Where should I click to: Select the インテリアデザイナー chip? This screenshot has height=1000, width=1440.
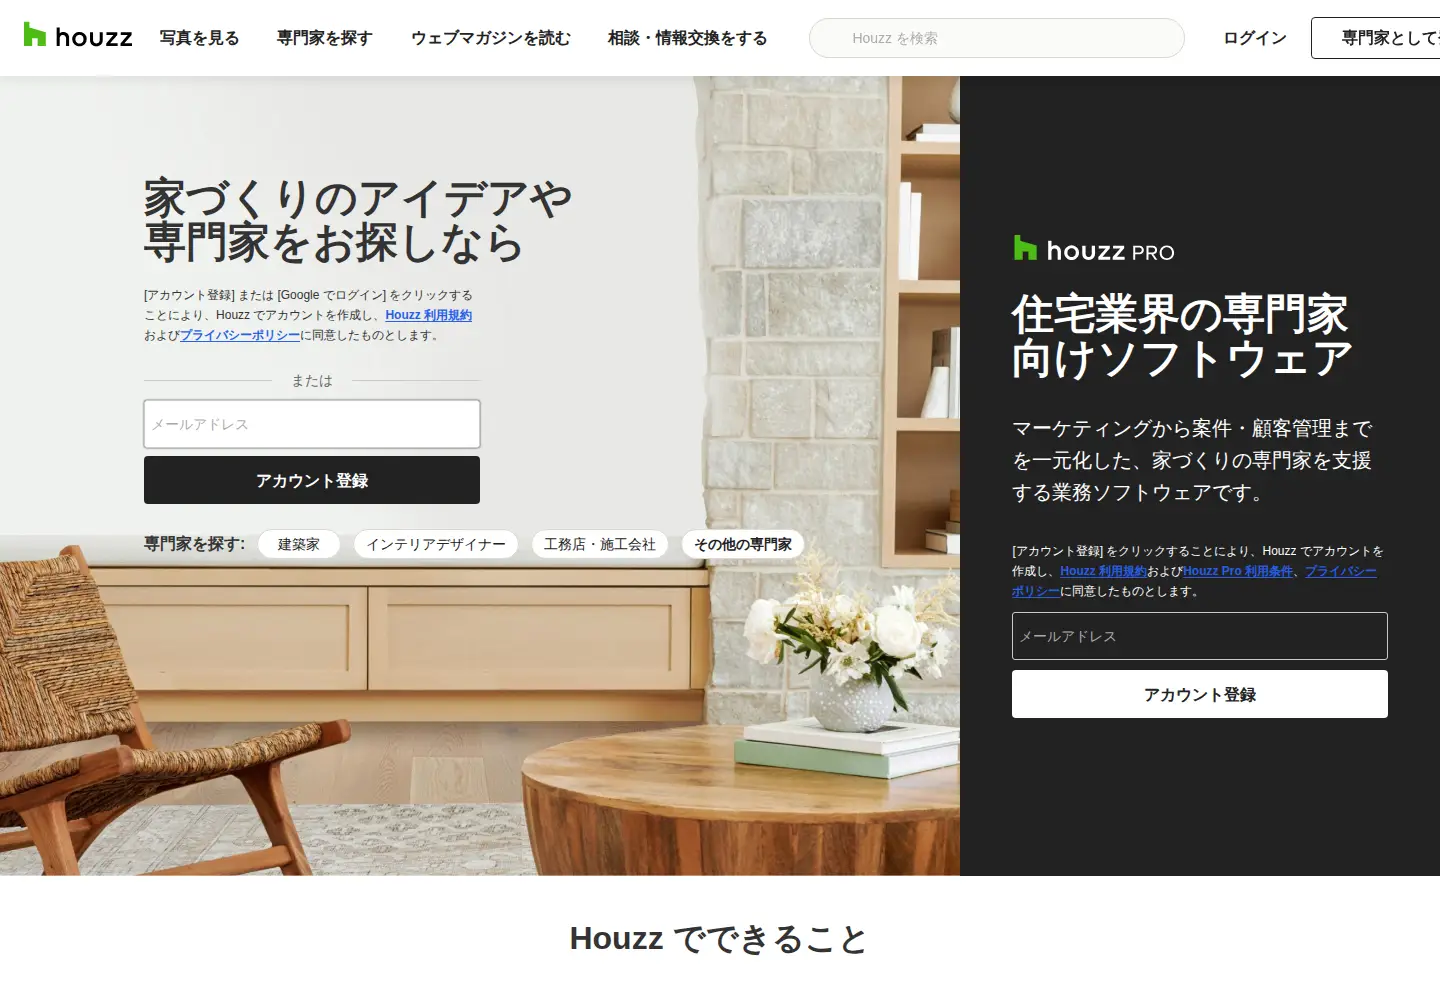coord(436,544)
